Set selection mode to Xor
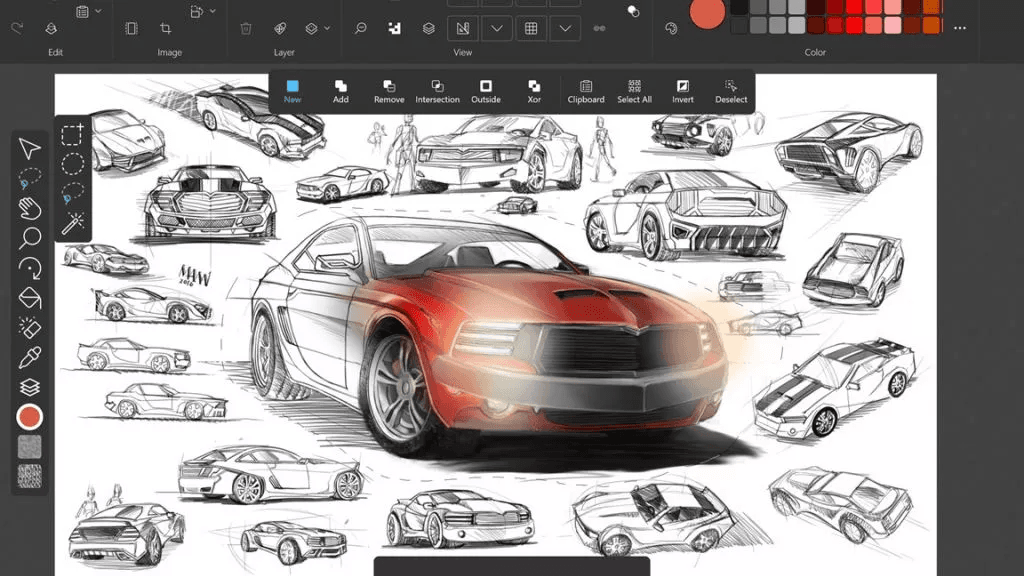This screenshot has height=576, width=1024. [534, 91]
